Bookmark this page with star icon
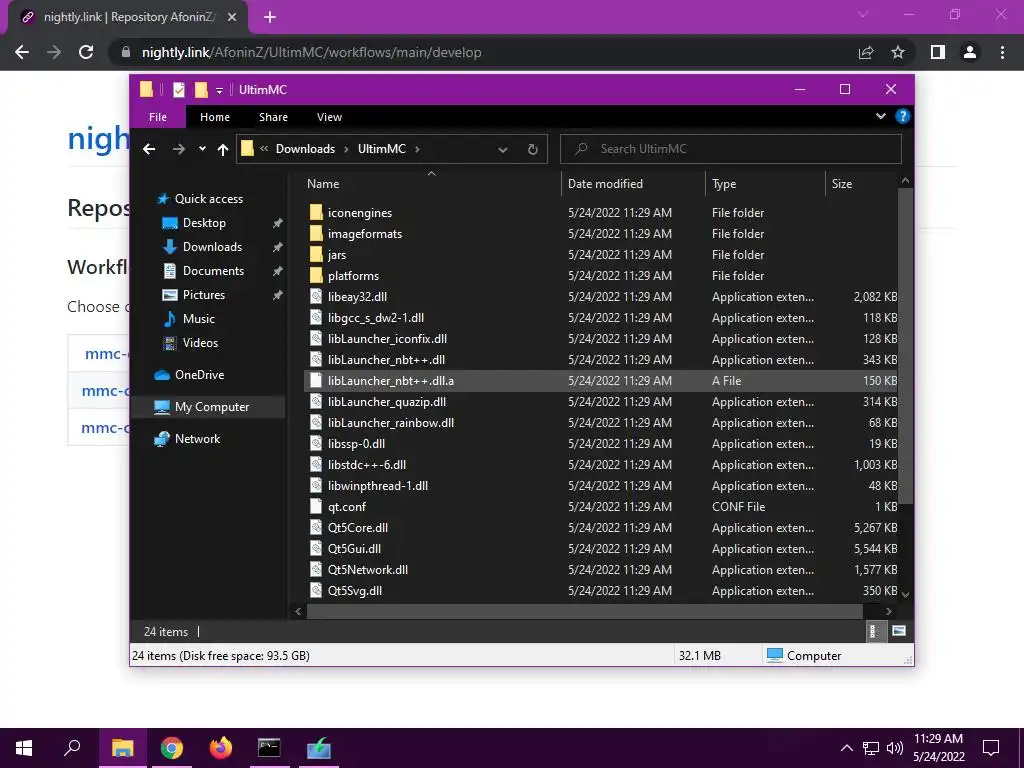This screenshot has width=1024, height=768. [898, 52]
